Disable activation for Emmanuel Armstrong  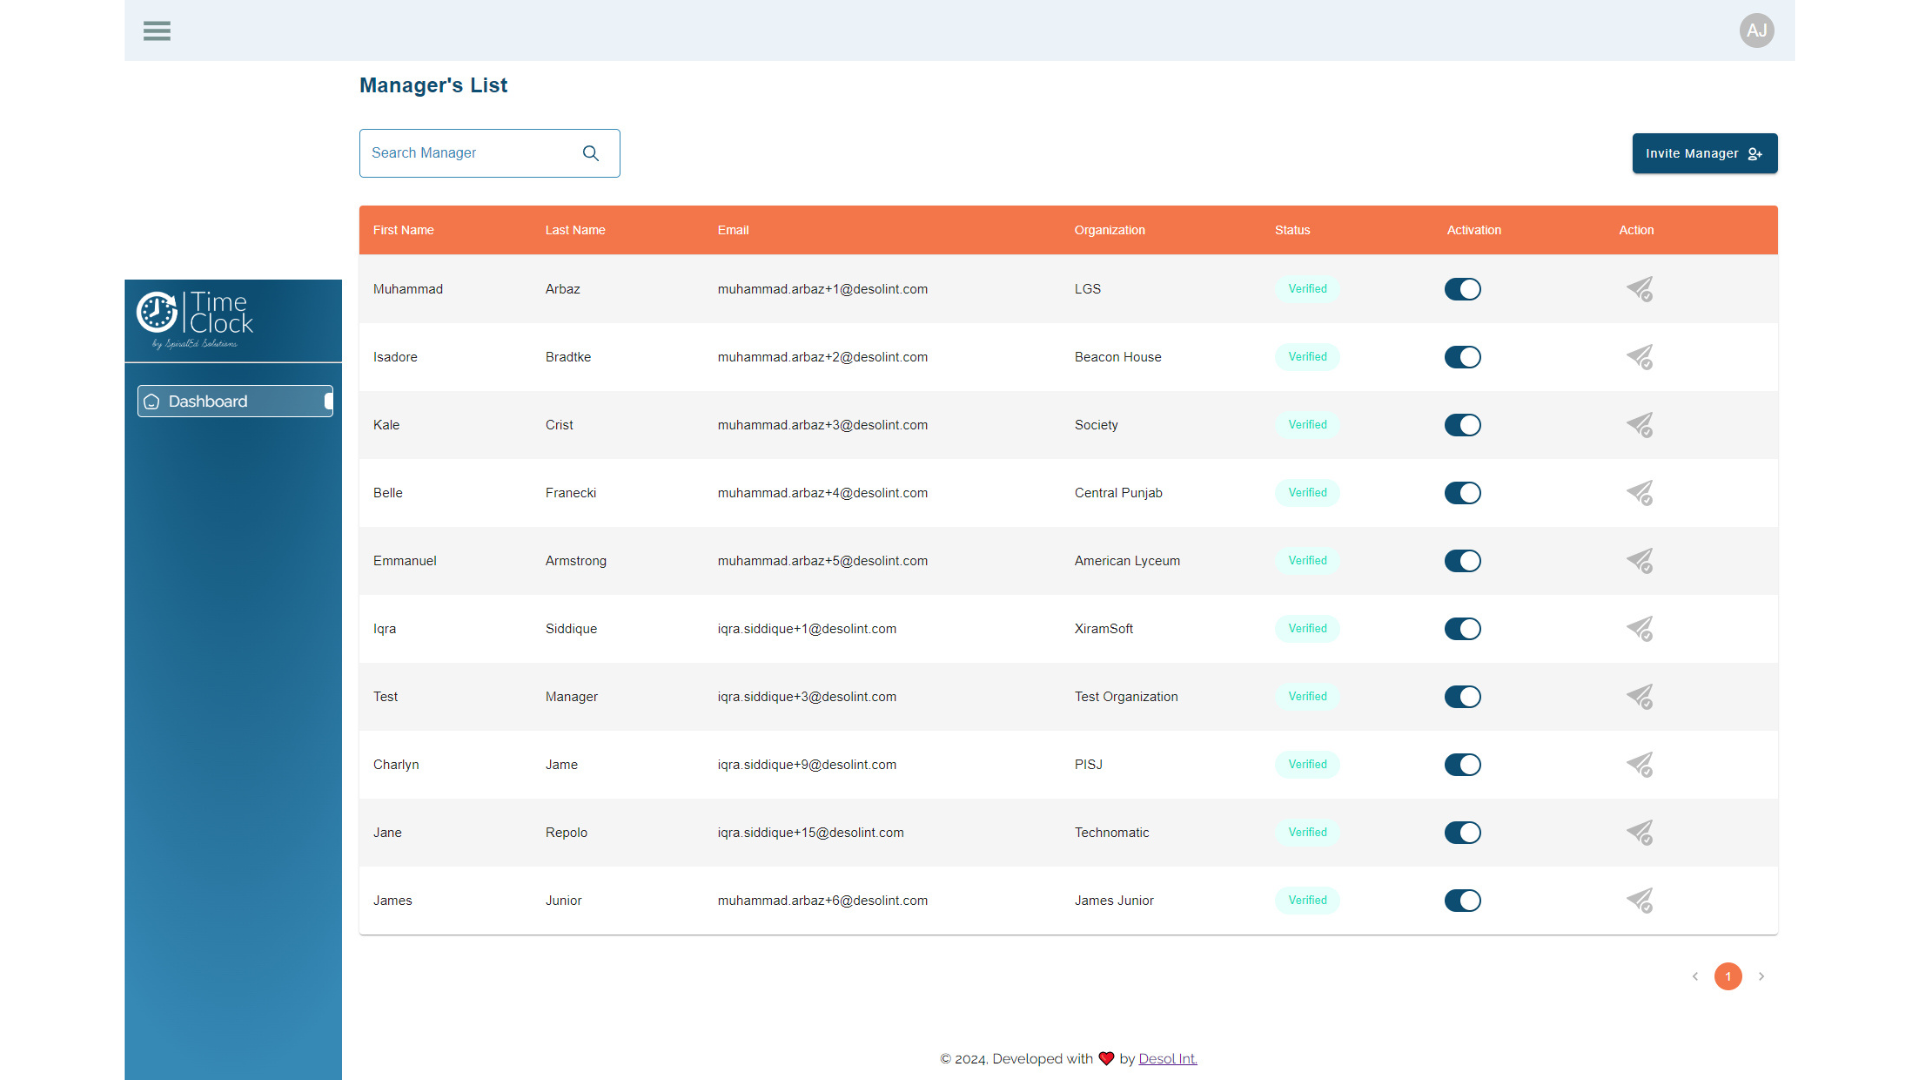(1462, 561)
